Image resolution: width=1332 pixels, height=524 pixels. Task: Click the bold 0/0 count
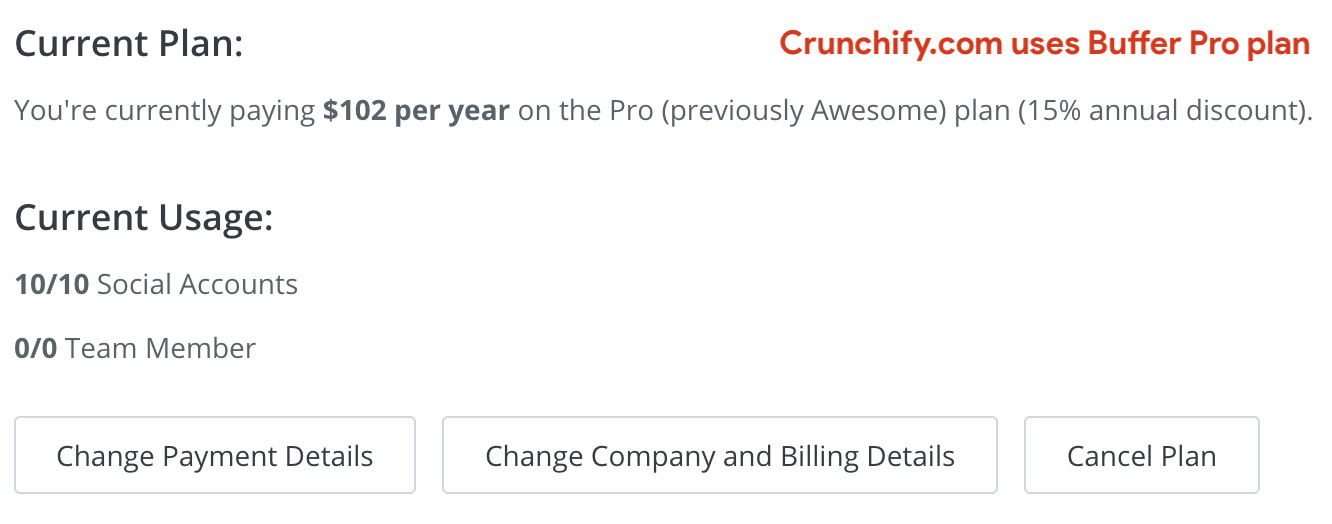[x=36, y=349]
